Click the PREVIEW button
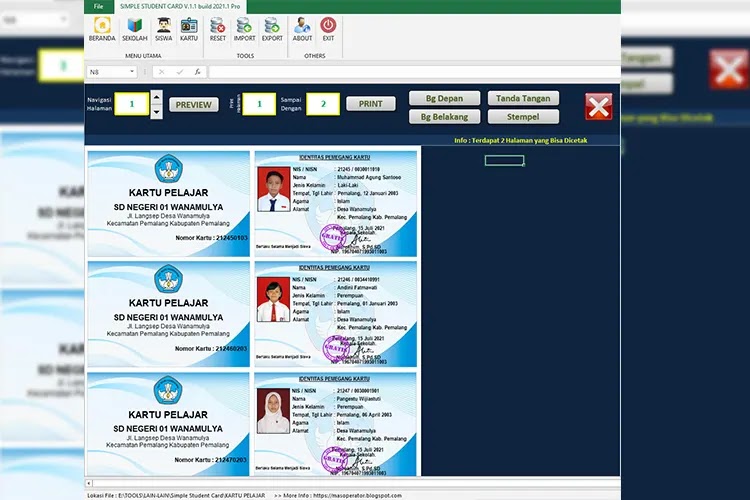 click(194, 105)
